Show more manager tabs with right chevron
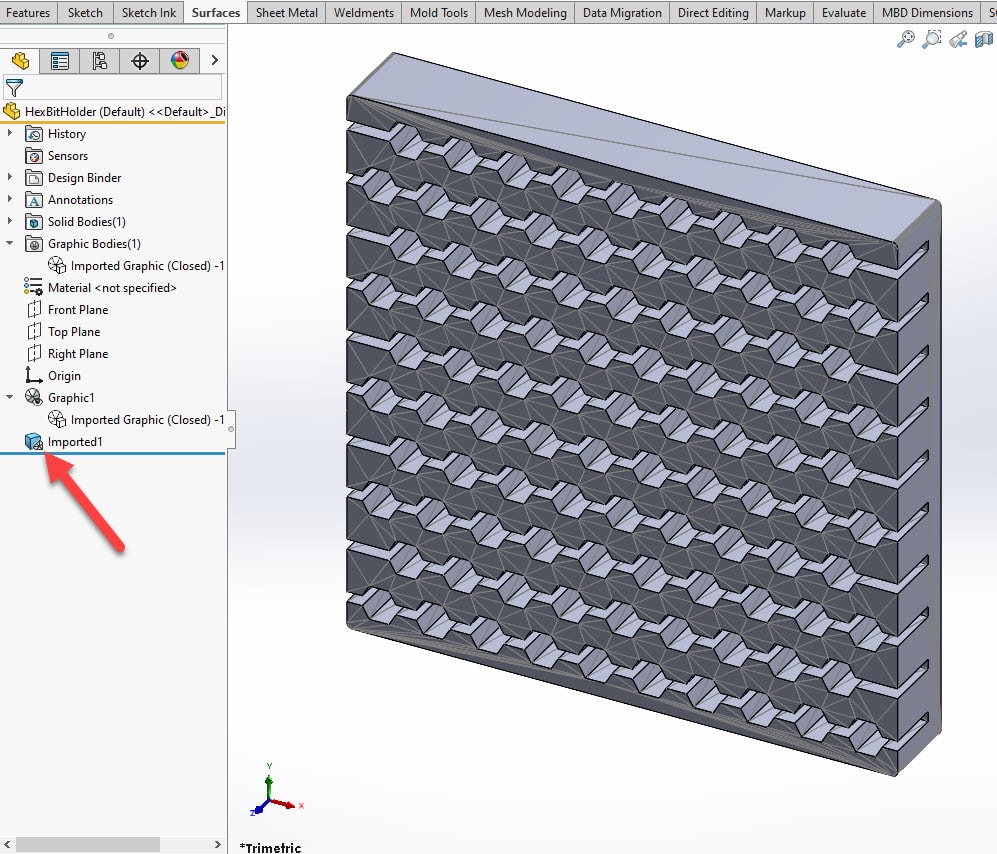 [214, 60]
